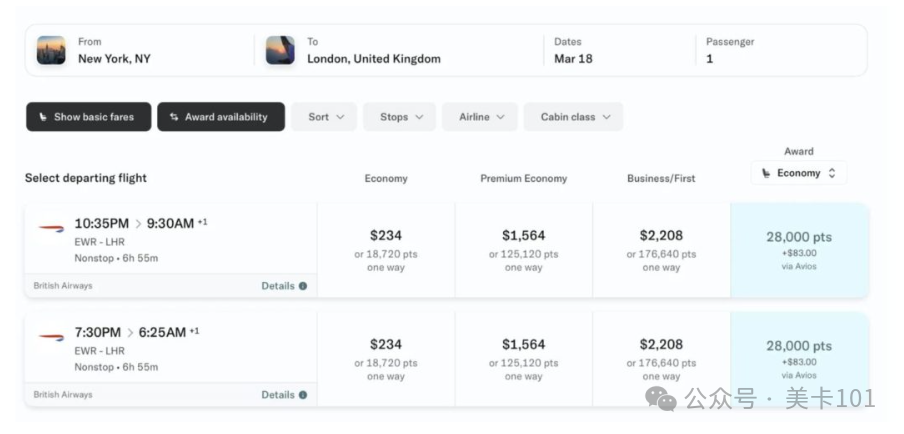Toggle the Show basic fares button
Image resolution: width=904 pixels, height=434 pixels.
[x=88, y=117]
